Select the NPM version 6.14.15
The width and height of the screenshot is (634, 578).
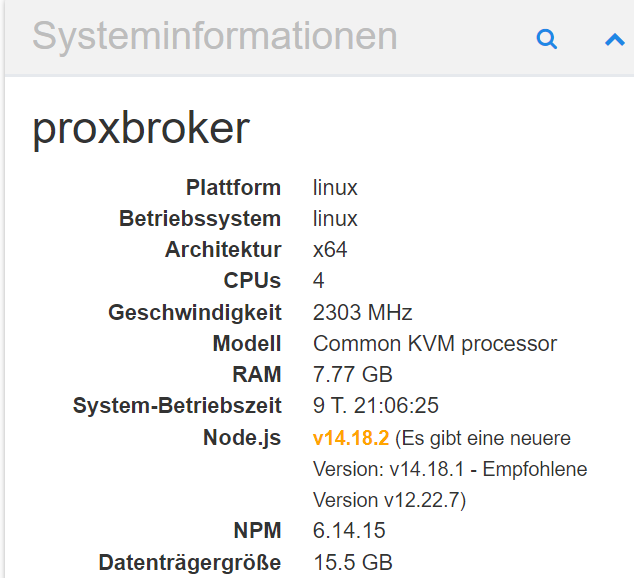click(x=349, y=530)
